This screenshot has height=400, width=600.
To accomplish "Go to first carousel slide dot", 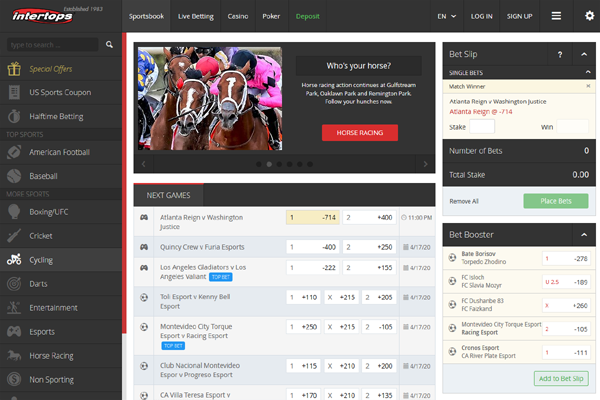I will tap(259, 164).
